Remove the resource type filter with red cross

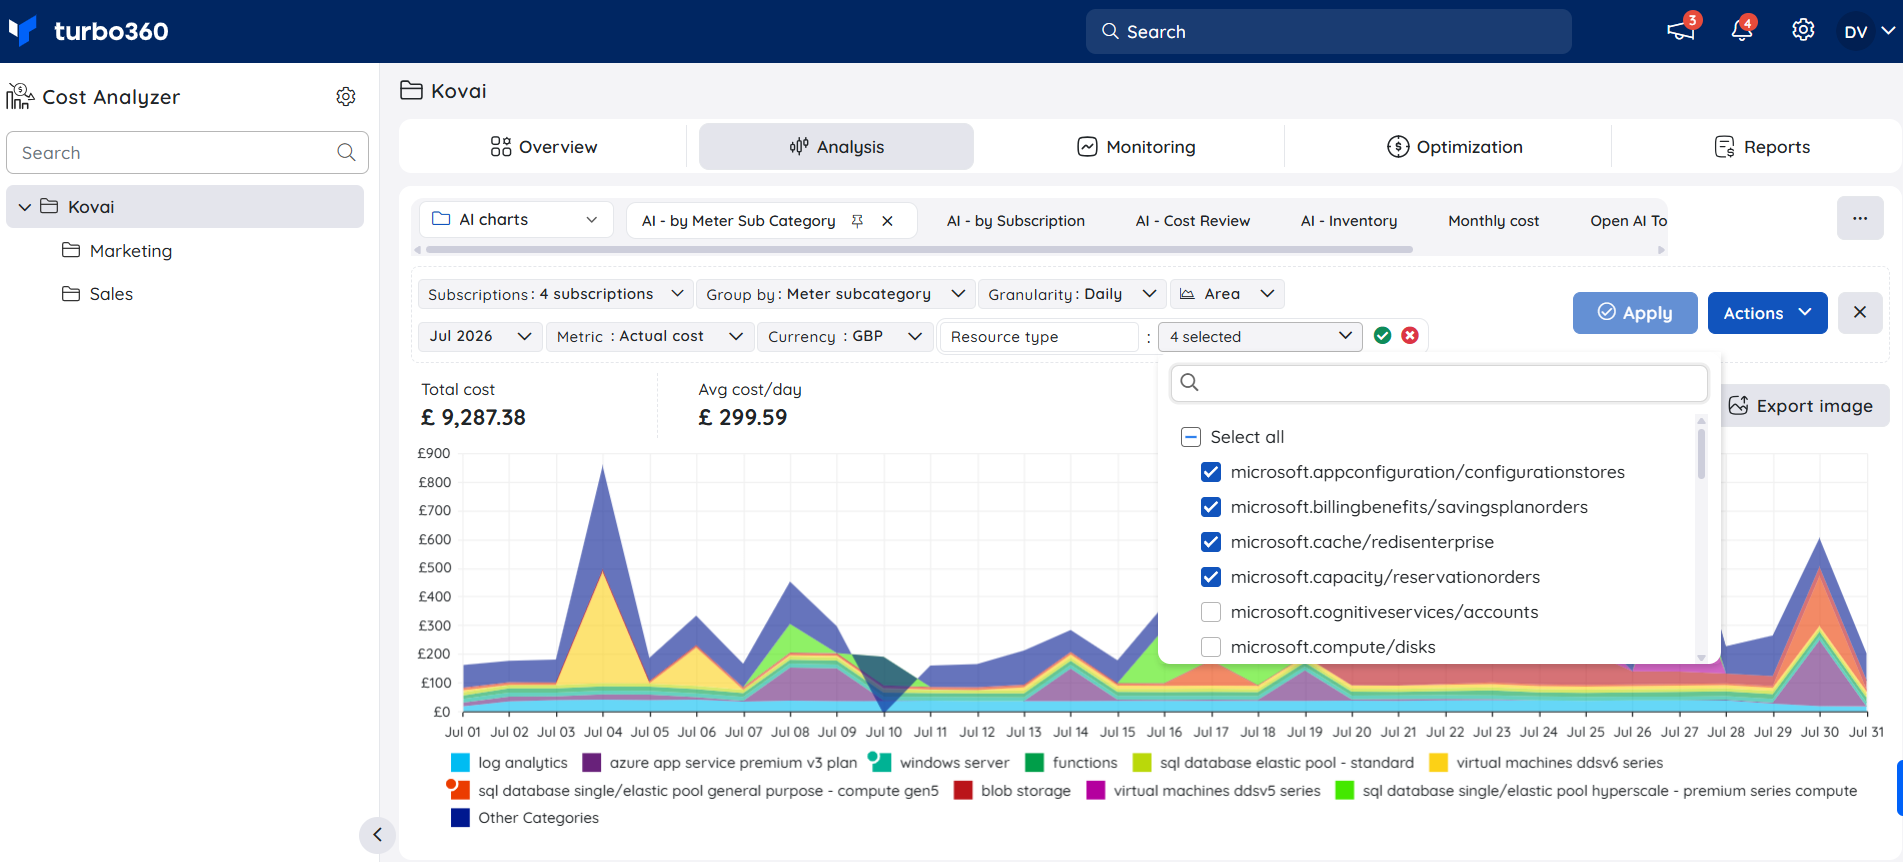pos(1410,336)
